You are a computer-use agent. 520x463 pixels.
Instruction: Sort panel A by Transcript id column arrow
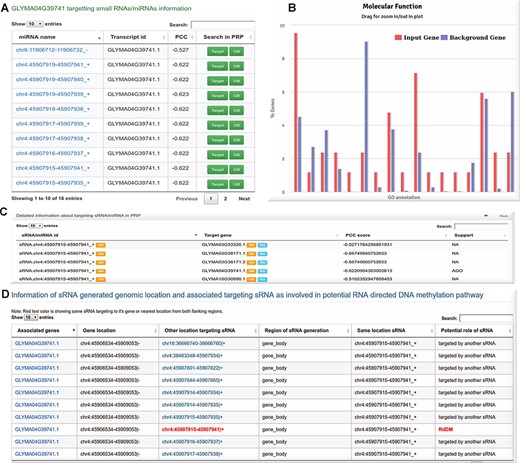coord(164,37)
